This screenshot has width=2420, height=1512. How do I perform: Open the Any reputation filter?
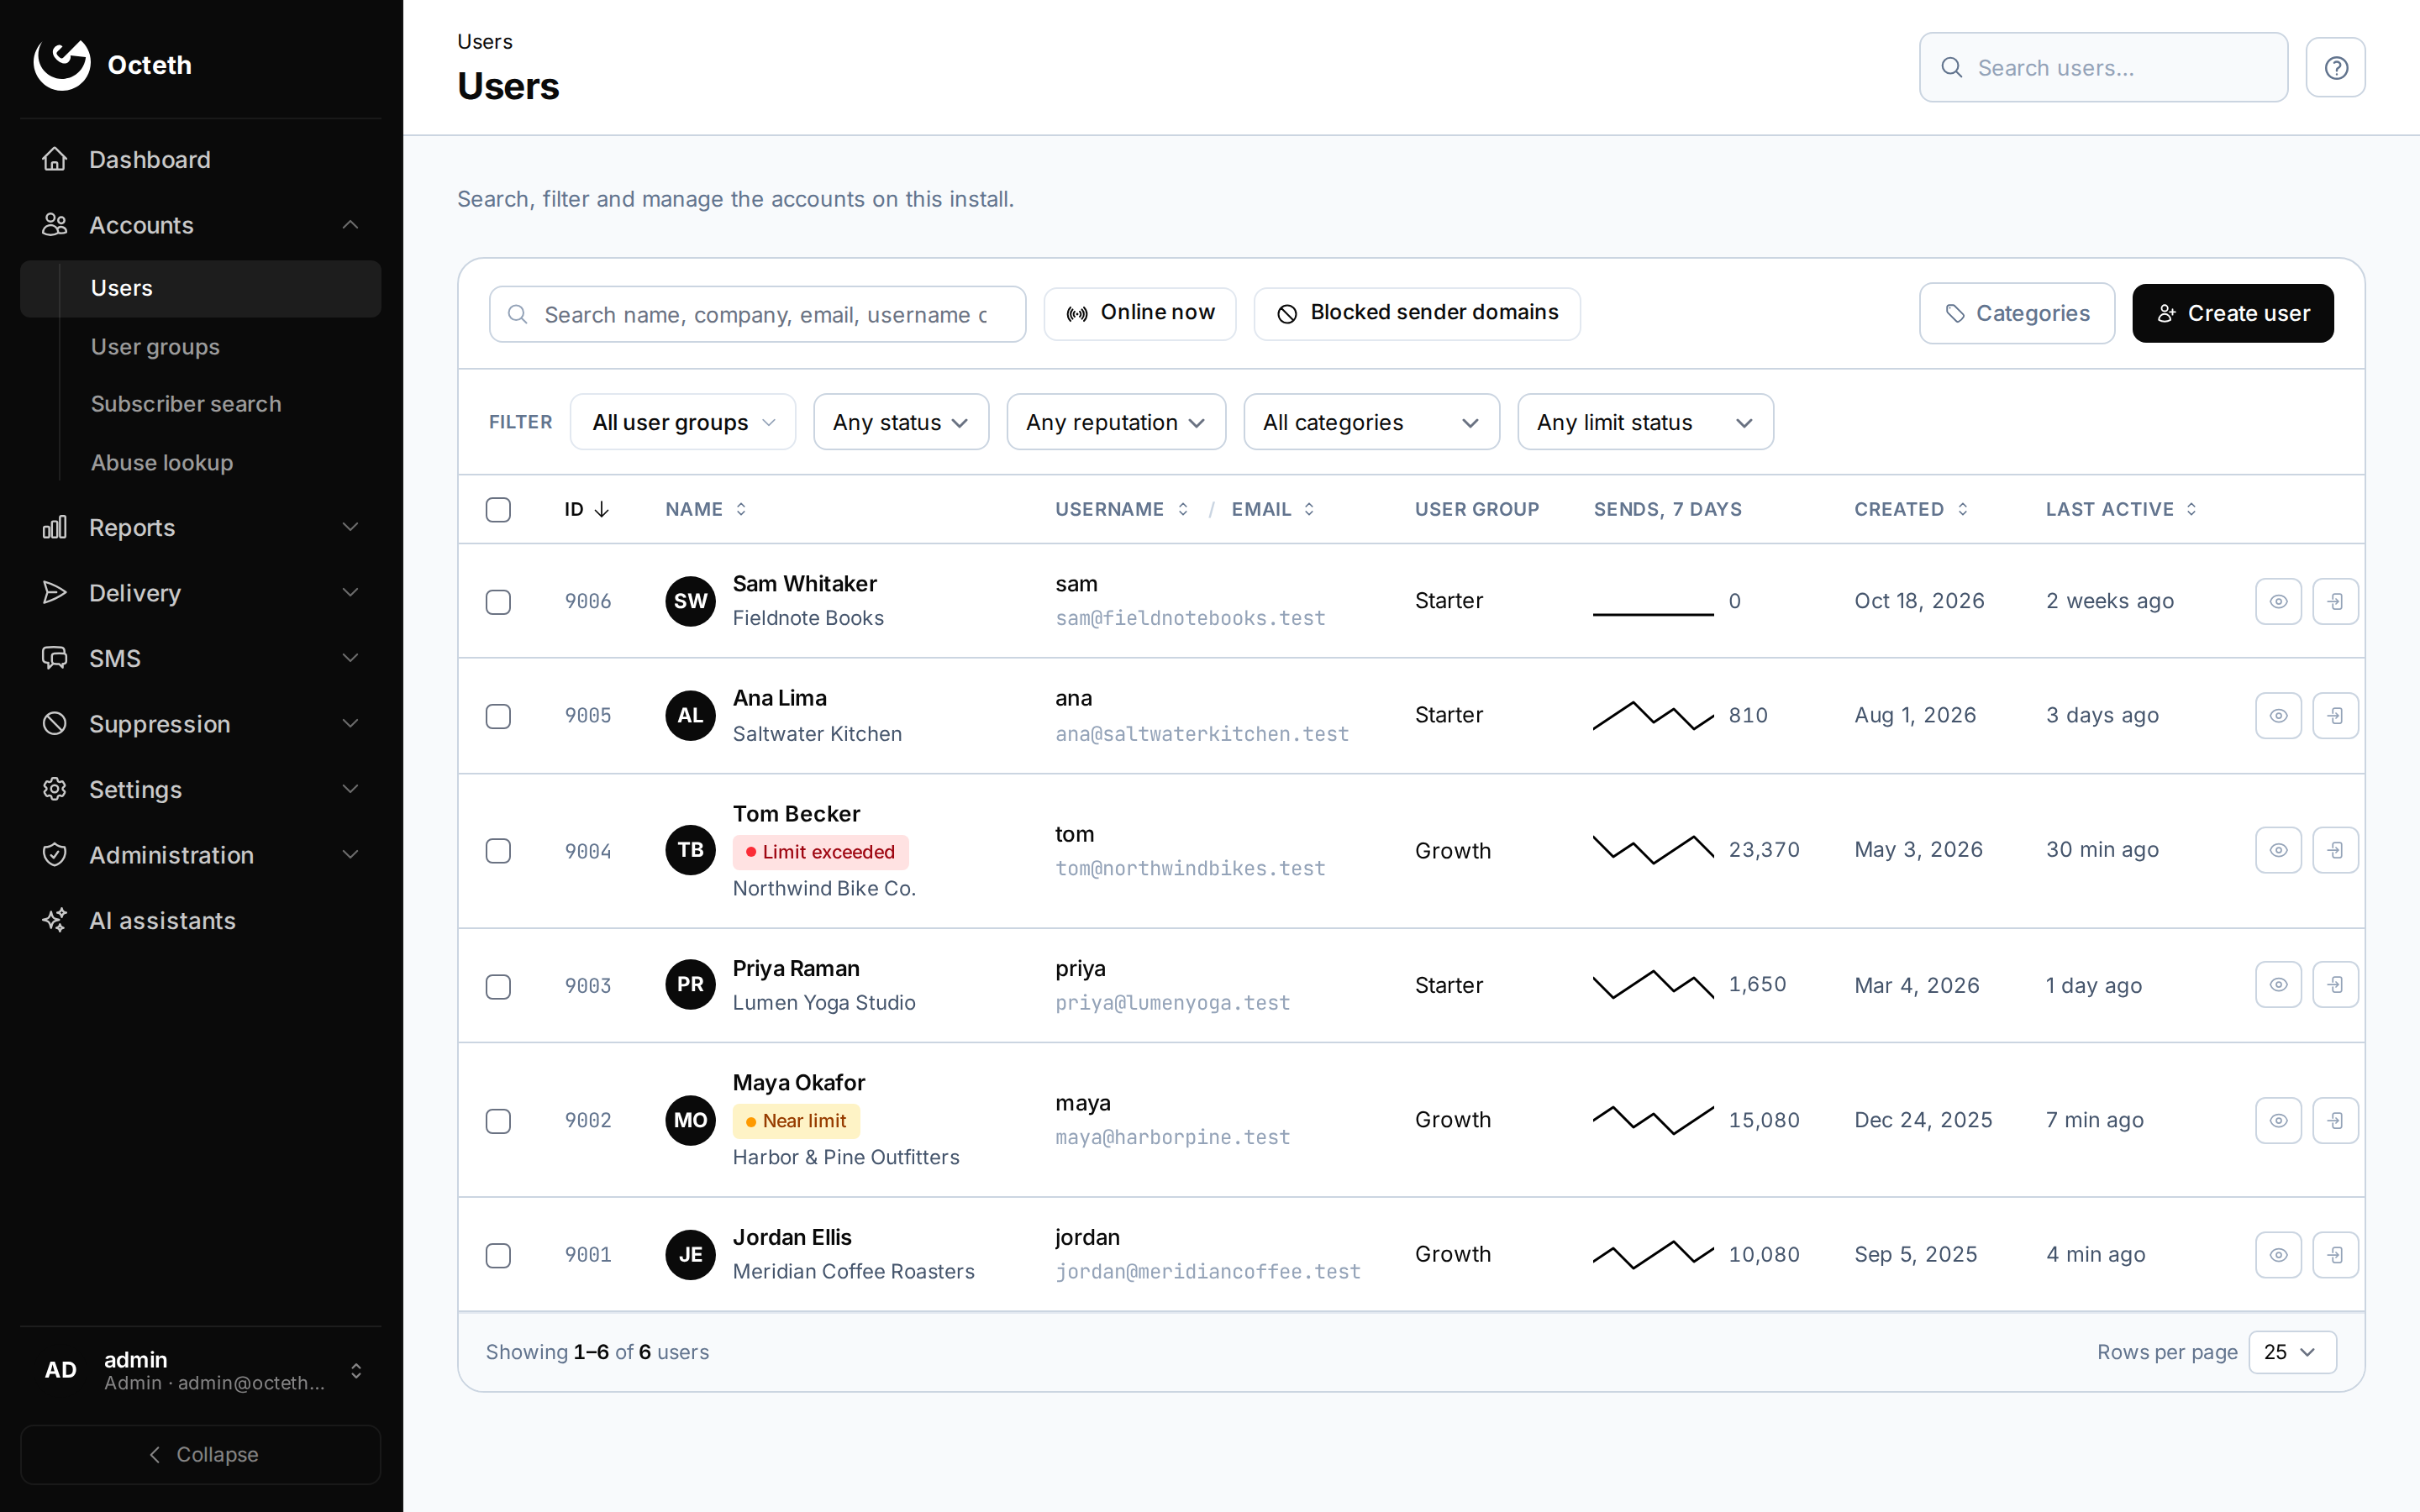click(x=1116, y=422)
